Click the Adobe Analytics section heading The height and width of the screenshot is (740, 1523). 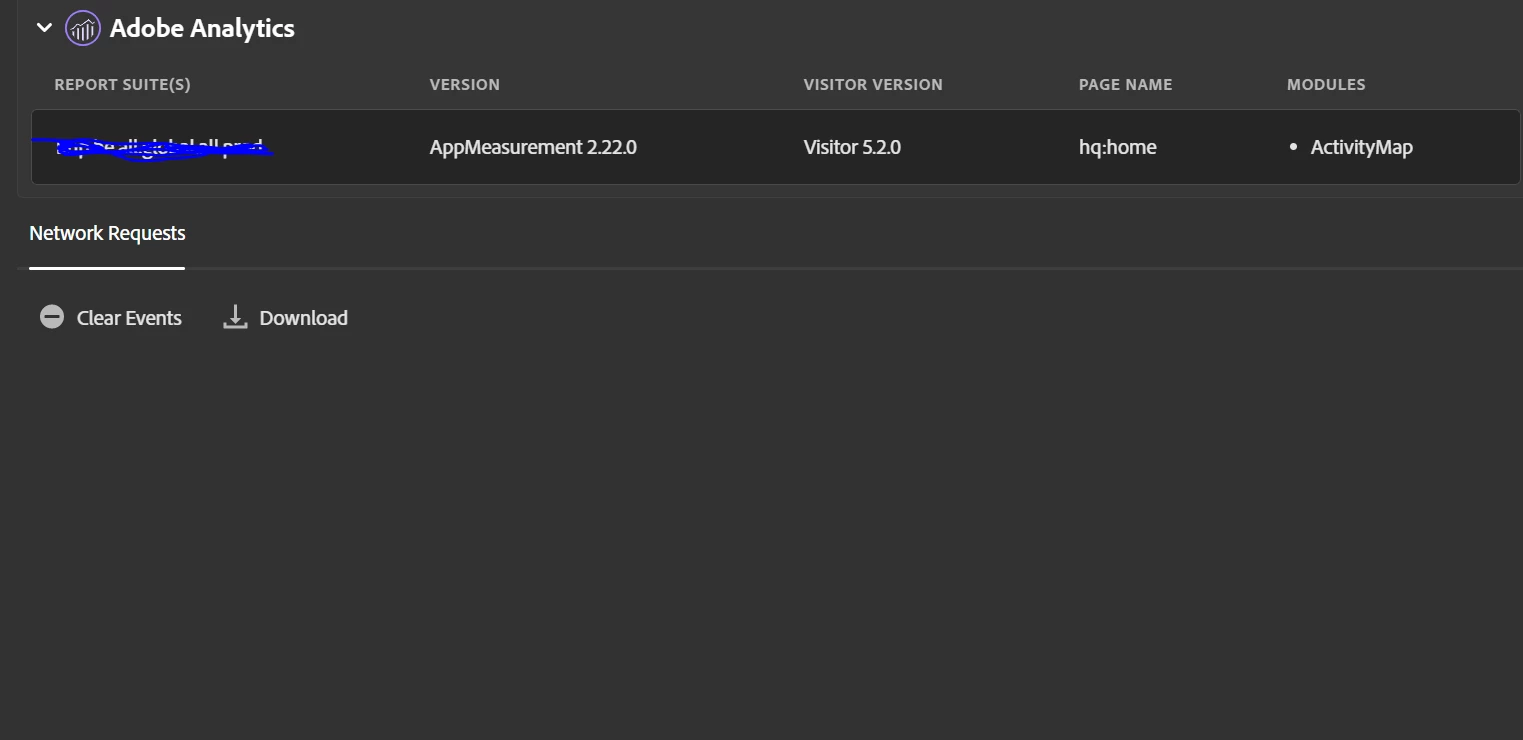[202, 28]
